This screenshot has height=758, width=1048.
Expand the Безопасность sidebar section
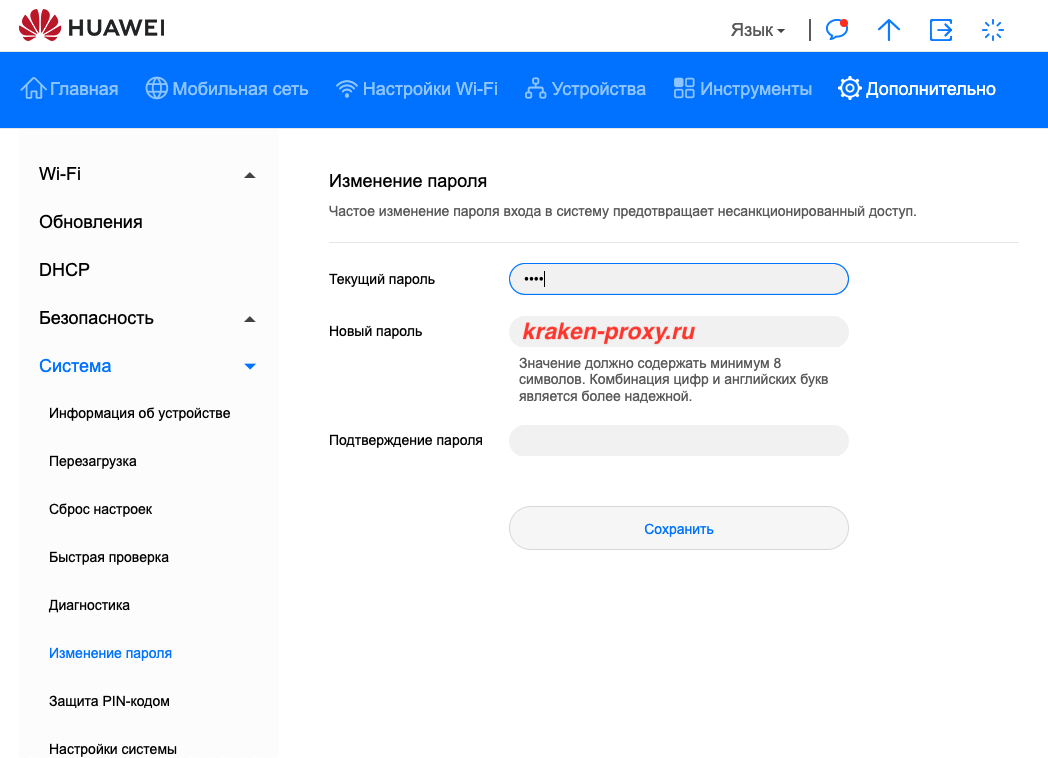coord(250,319)
